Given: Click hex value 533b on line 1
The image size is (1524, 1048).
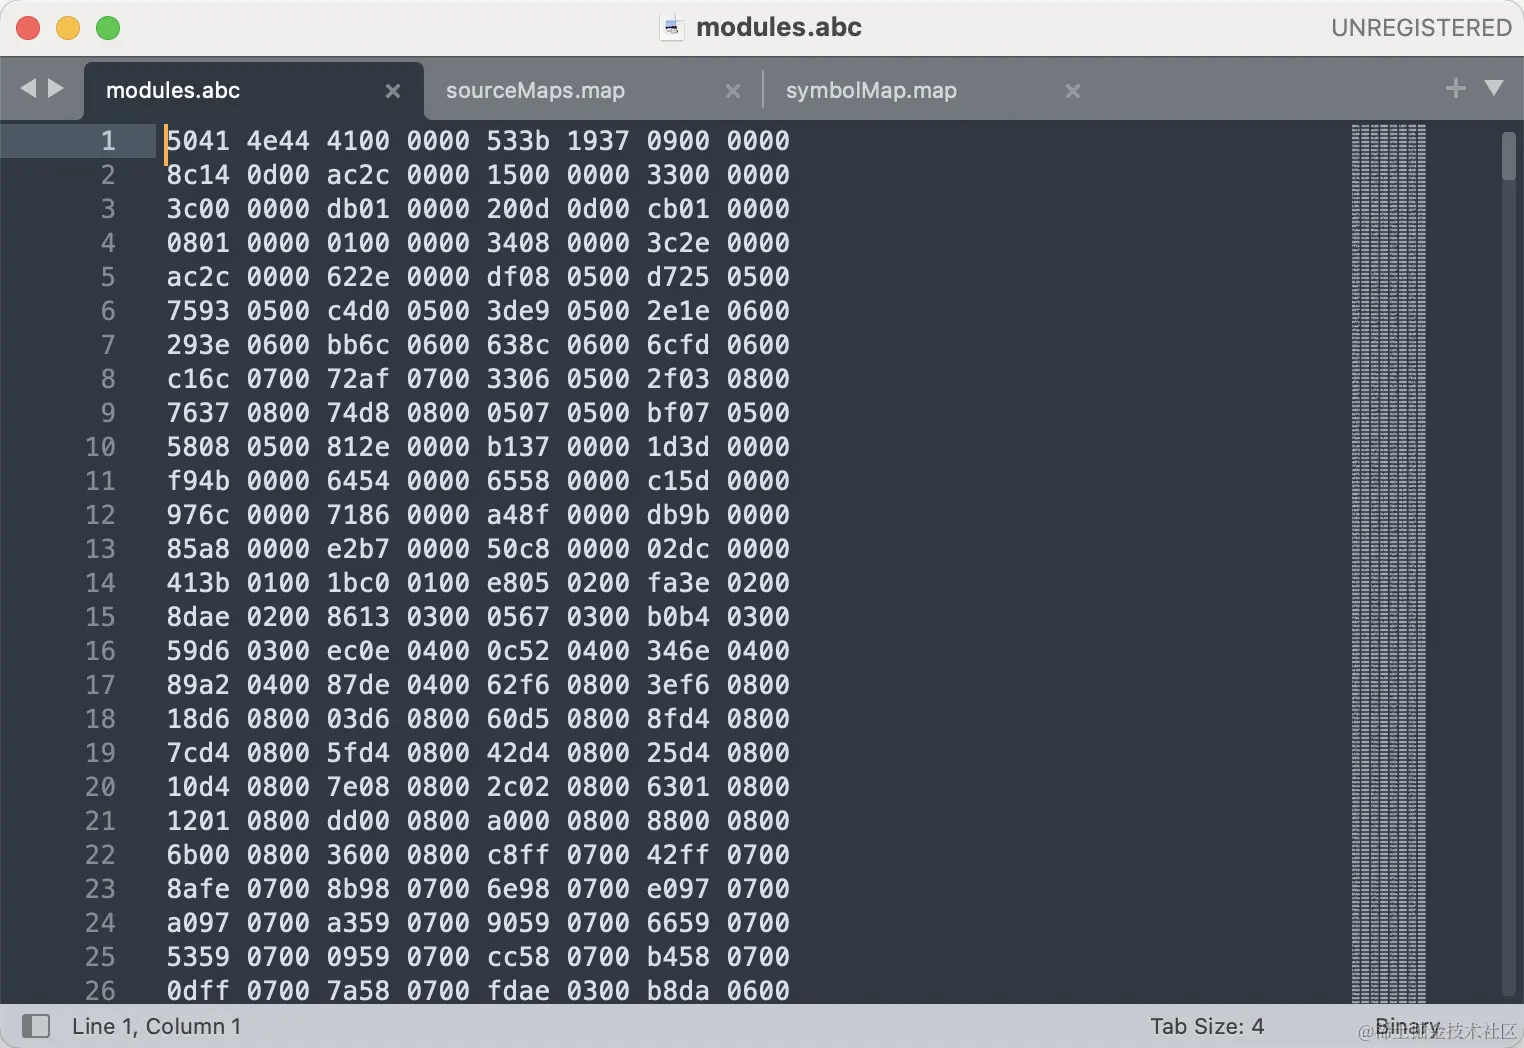Looking at the screenshot, I should pos(518,141).
